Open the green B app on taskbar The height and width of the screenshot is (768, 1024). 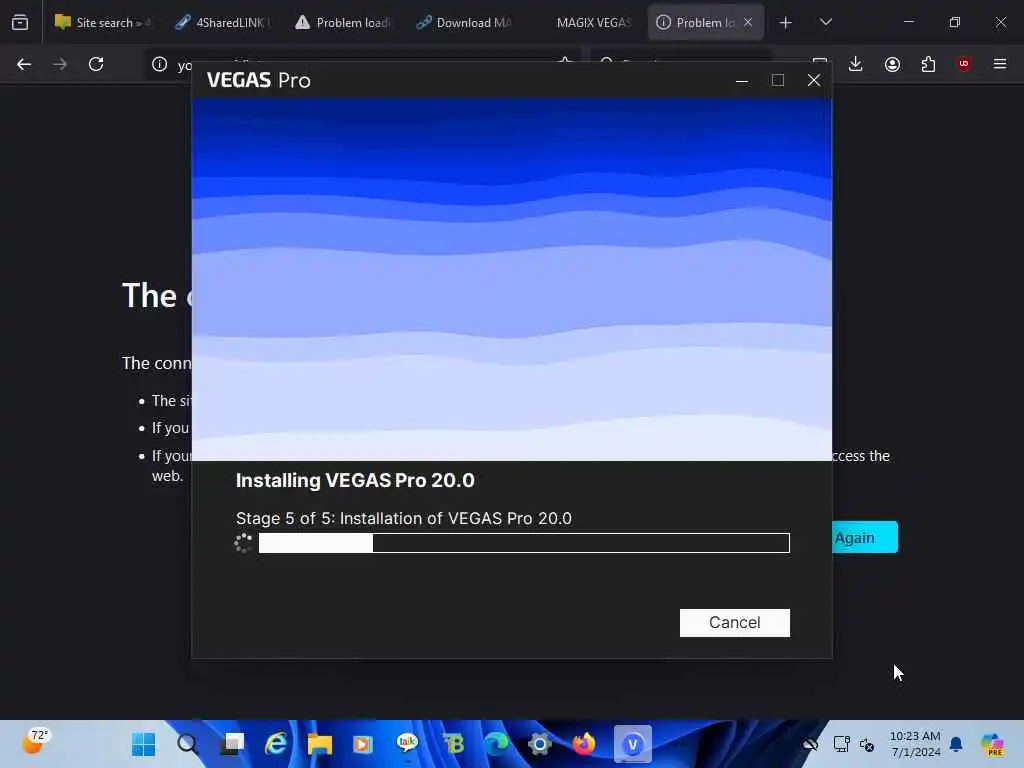(453, 744)
